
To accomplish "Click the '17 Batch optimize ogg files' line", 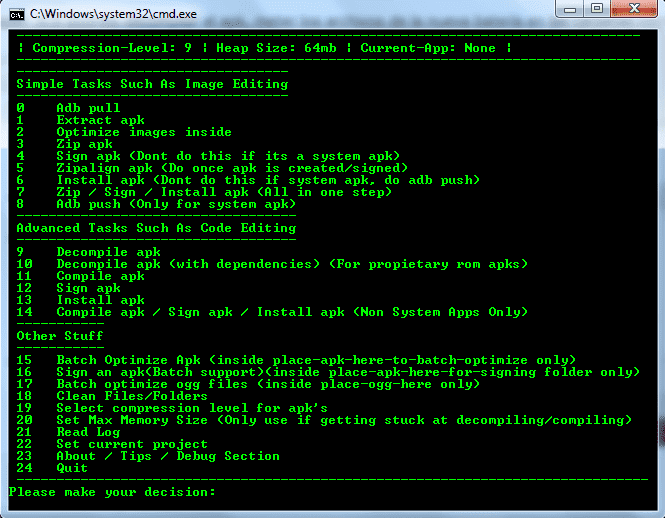I will click(248, 384).
